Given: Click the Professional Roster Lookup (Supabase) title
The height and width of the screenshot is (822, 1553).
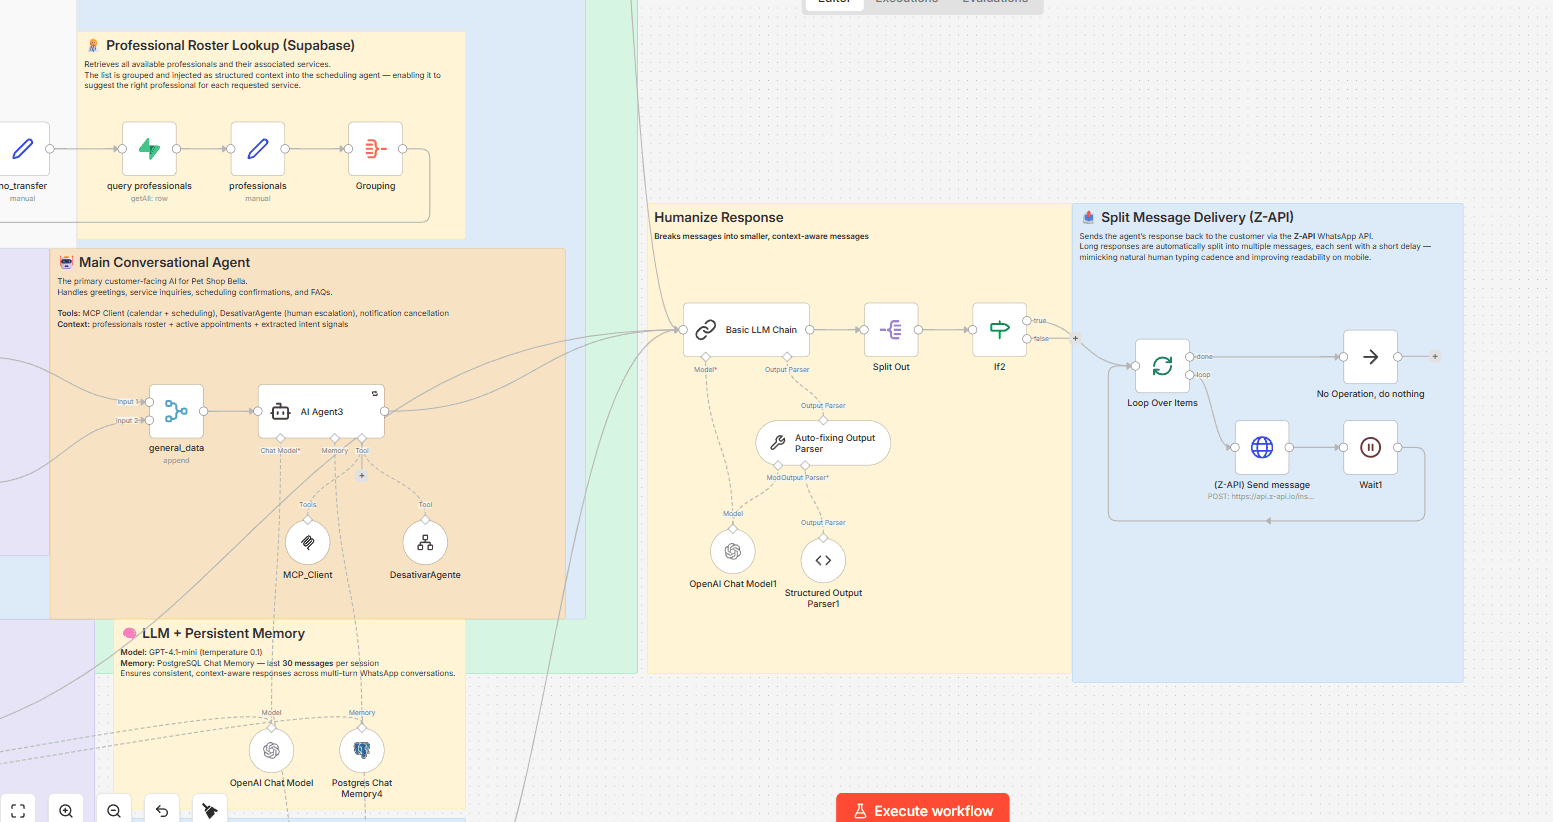Looking at the screenshot, I should point(230,45).
